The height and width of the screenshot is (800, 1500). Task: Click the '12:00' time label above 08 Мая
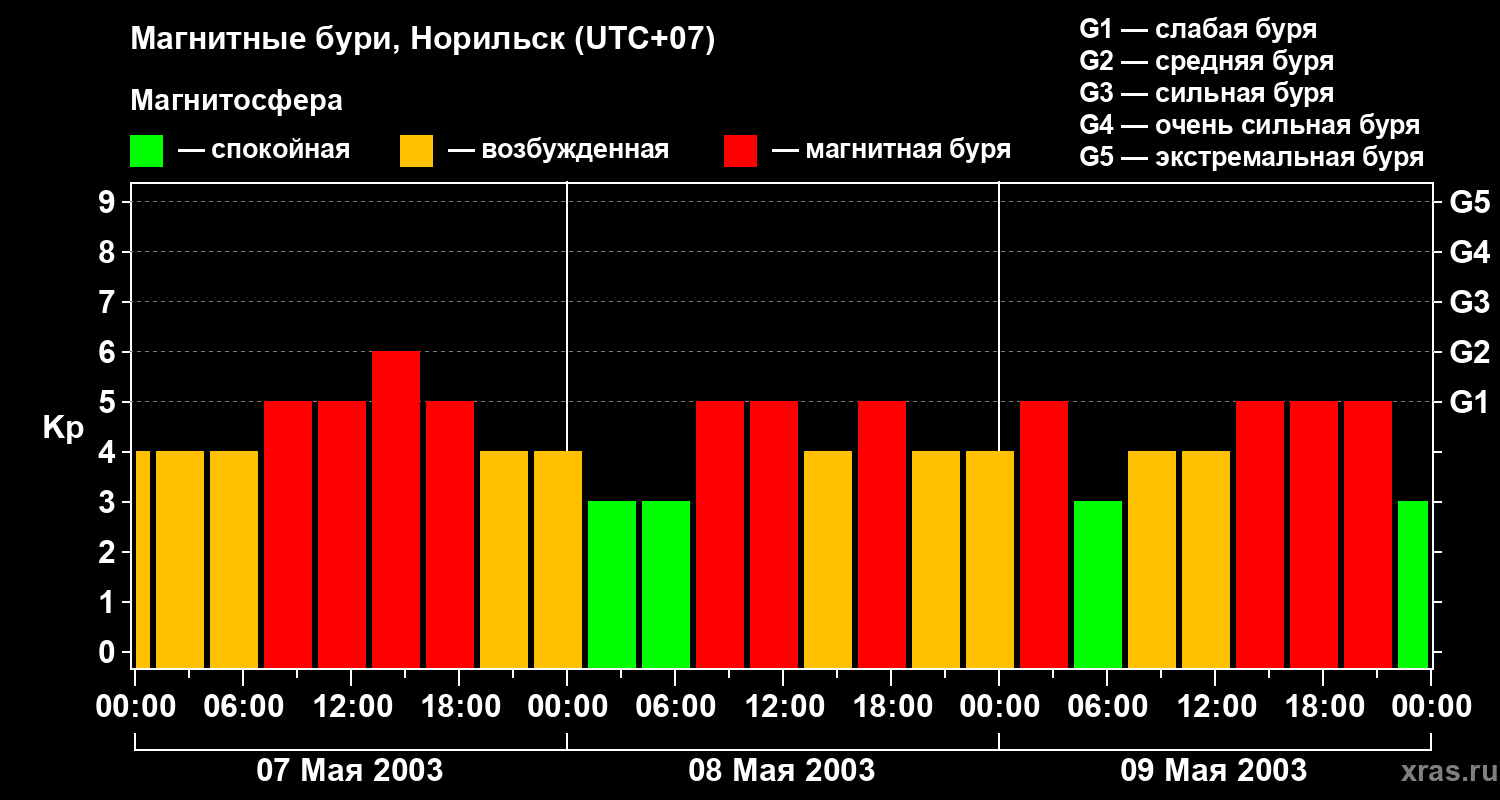[x=784, y=708]
